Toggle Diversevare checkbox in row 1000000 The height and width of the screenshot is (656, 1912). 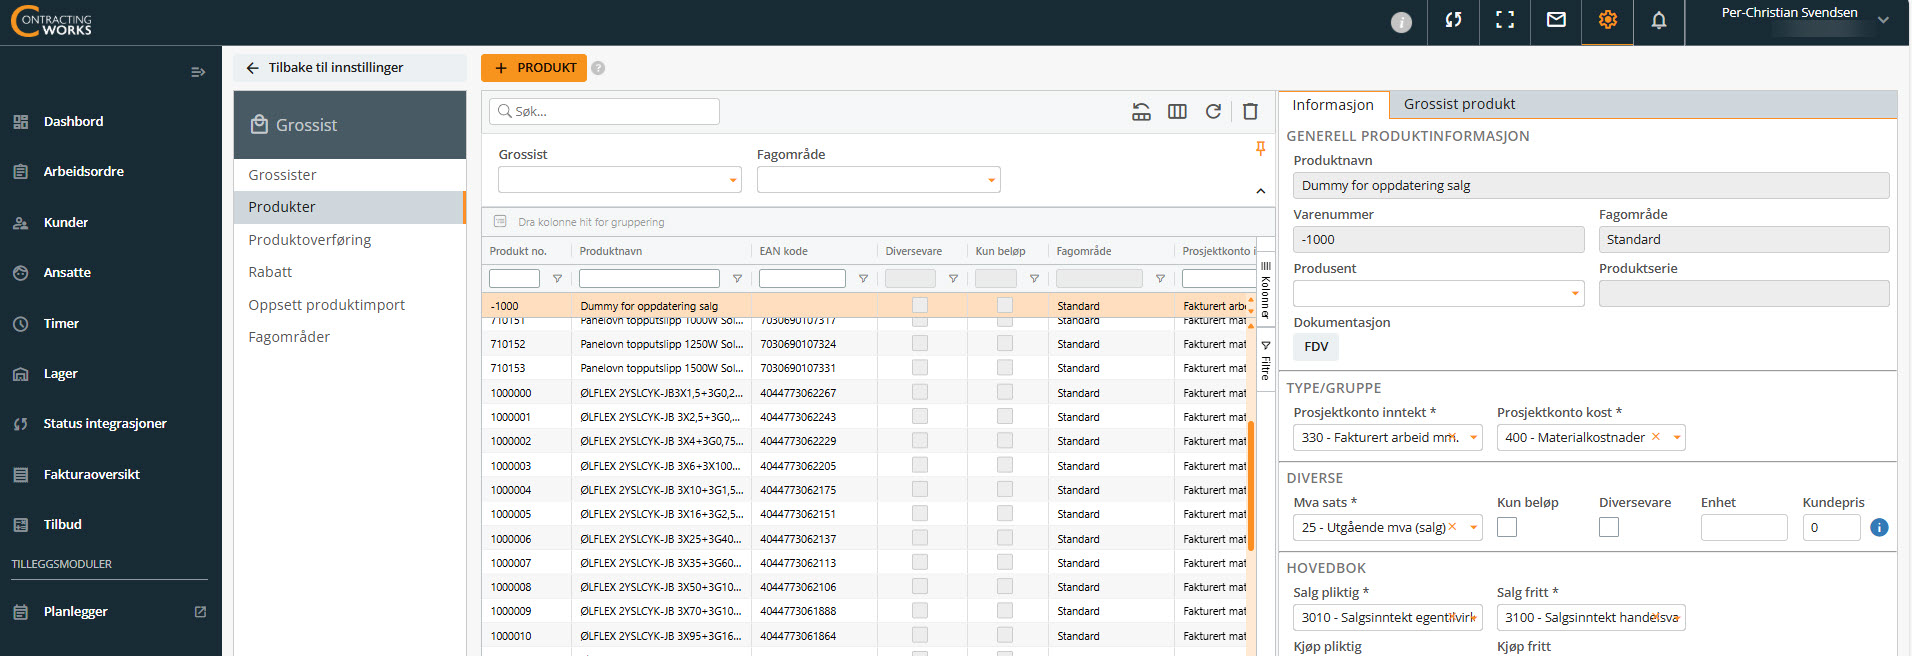(920, 392)
